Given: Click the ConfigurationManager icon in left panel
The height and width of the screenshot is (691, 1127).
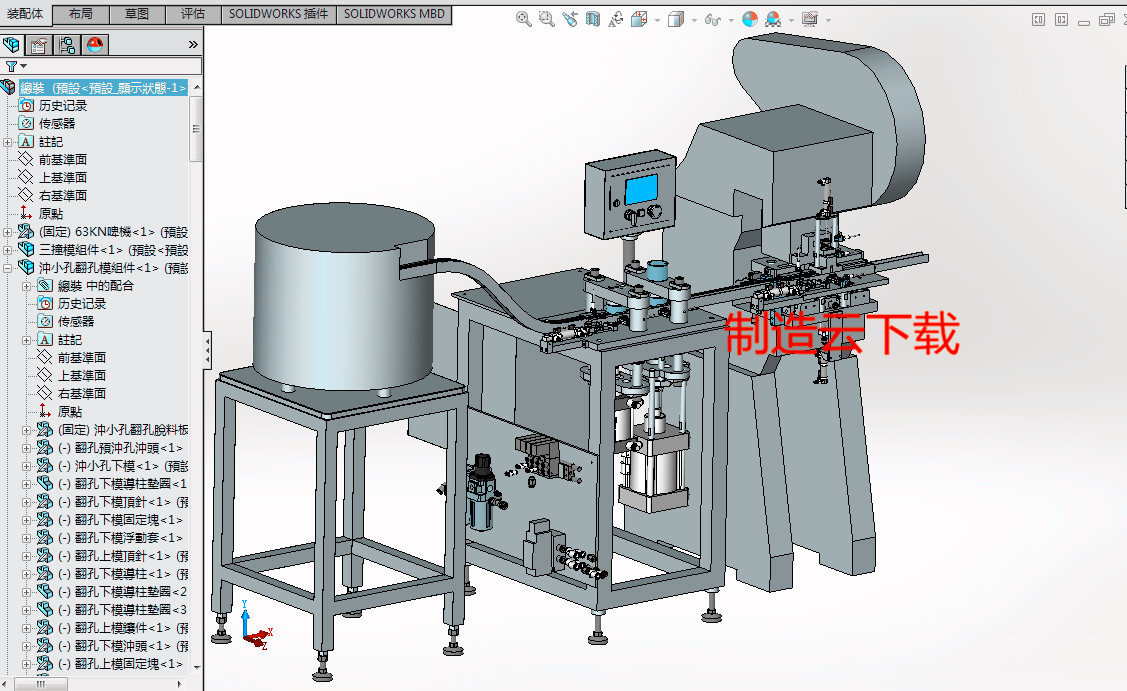Looking at the screenshot, I should click(67, 44).
